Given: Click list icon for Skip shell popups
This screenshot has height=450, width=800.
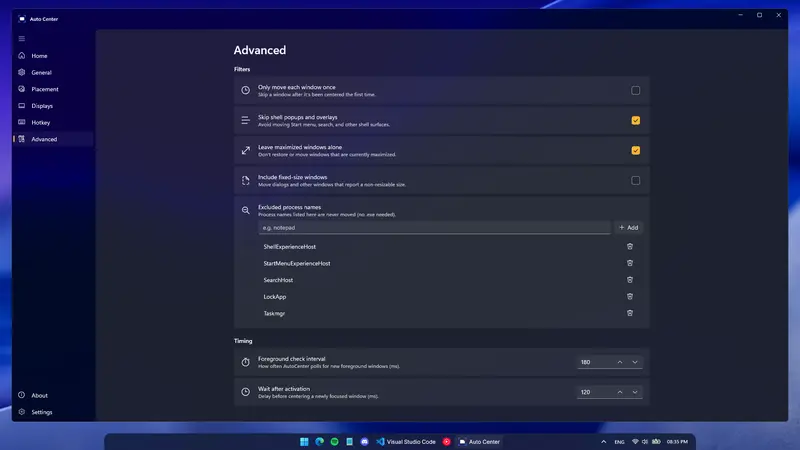Looking at the screenshot, I should coord(245,120).
